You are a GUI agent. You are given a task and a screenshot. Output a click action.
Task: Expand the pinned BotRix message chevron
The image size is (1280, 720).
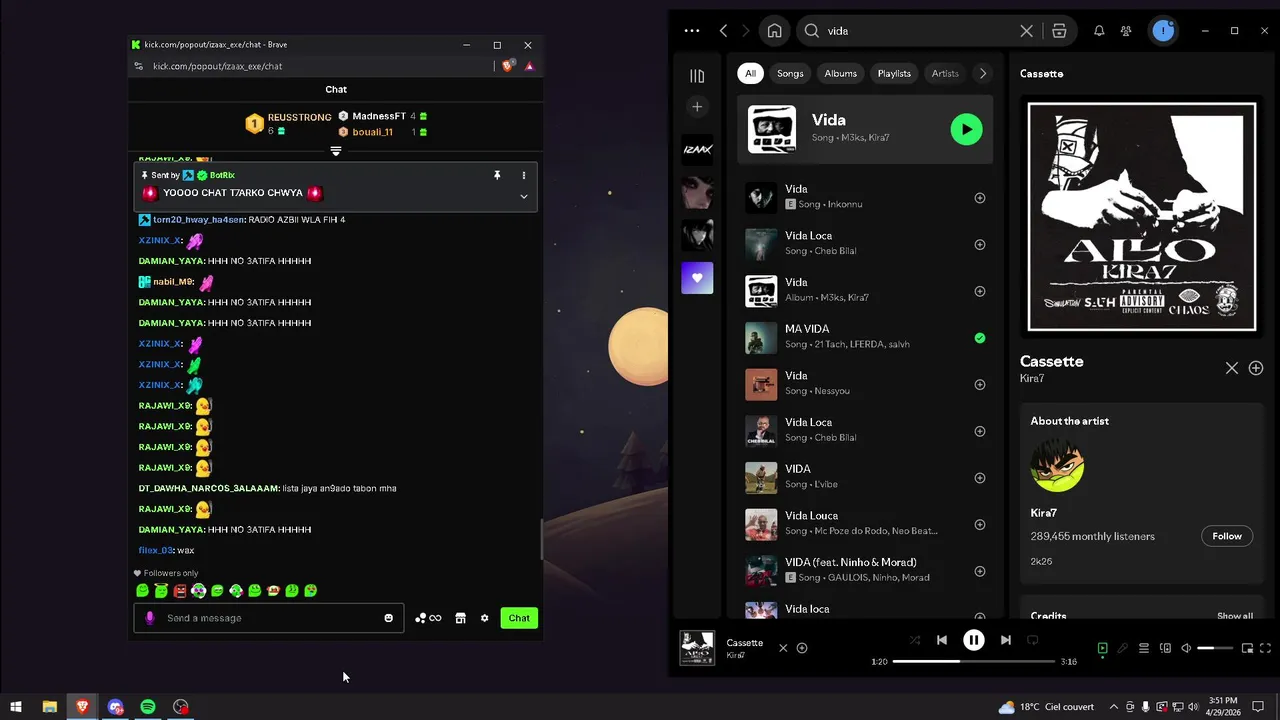(523, 196)
